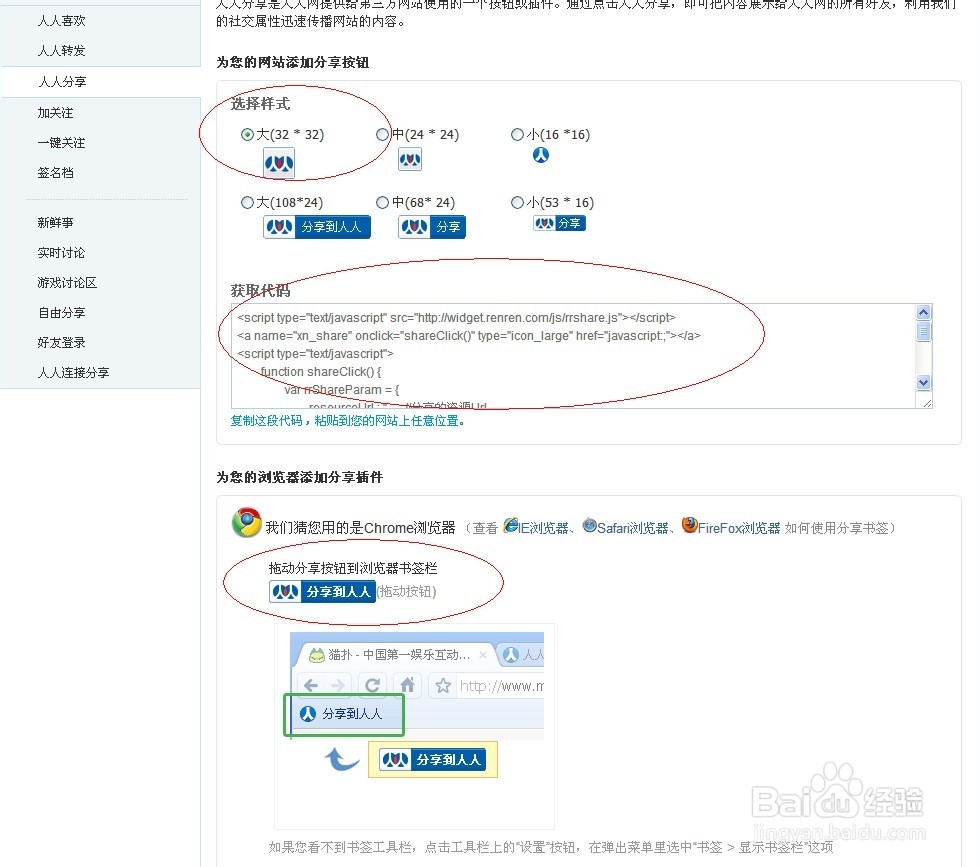Click the 拖动分享按钮到浏览器书签栏 text
This screenshot has width=980, height=867.
(353, 568)
